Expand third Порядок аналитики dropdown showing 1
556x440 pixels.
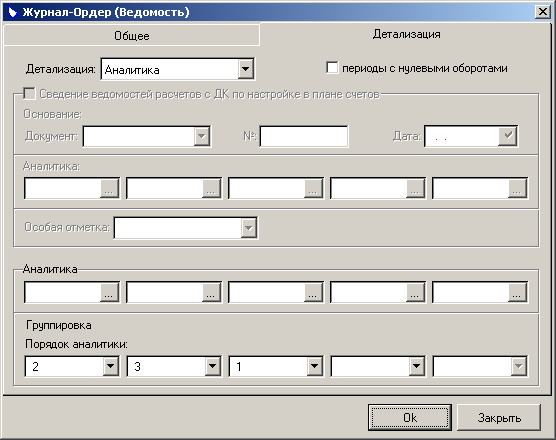tap(314, 366)
